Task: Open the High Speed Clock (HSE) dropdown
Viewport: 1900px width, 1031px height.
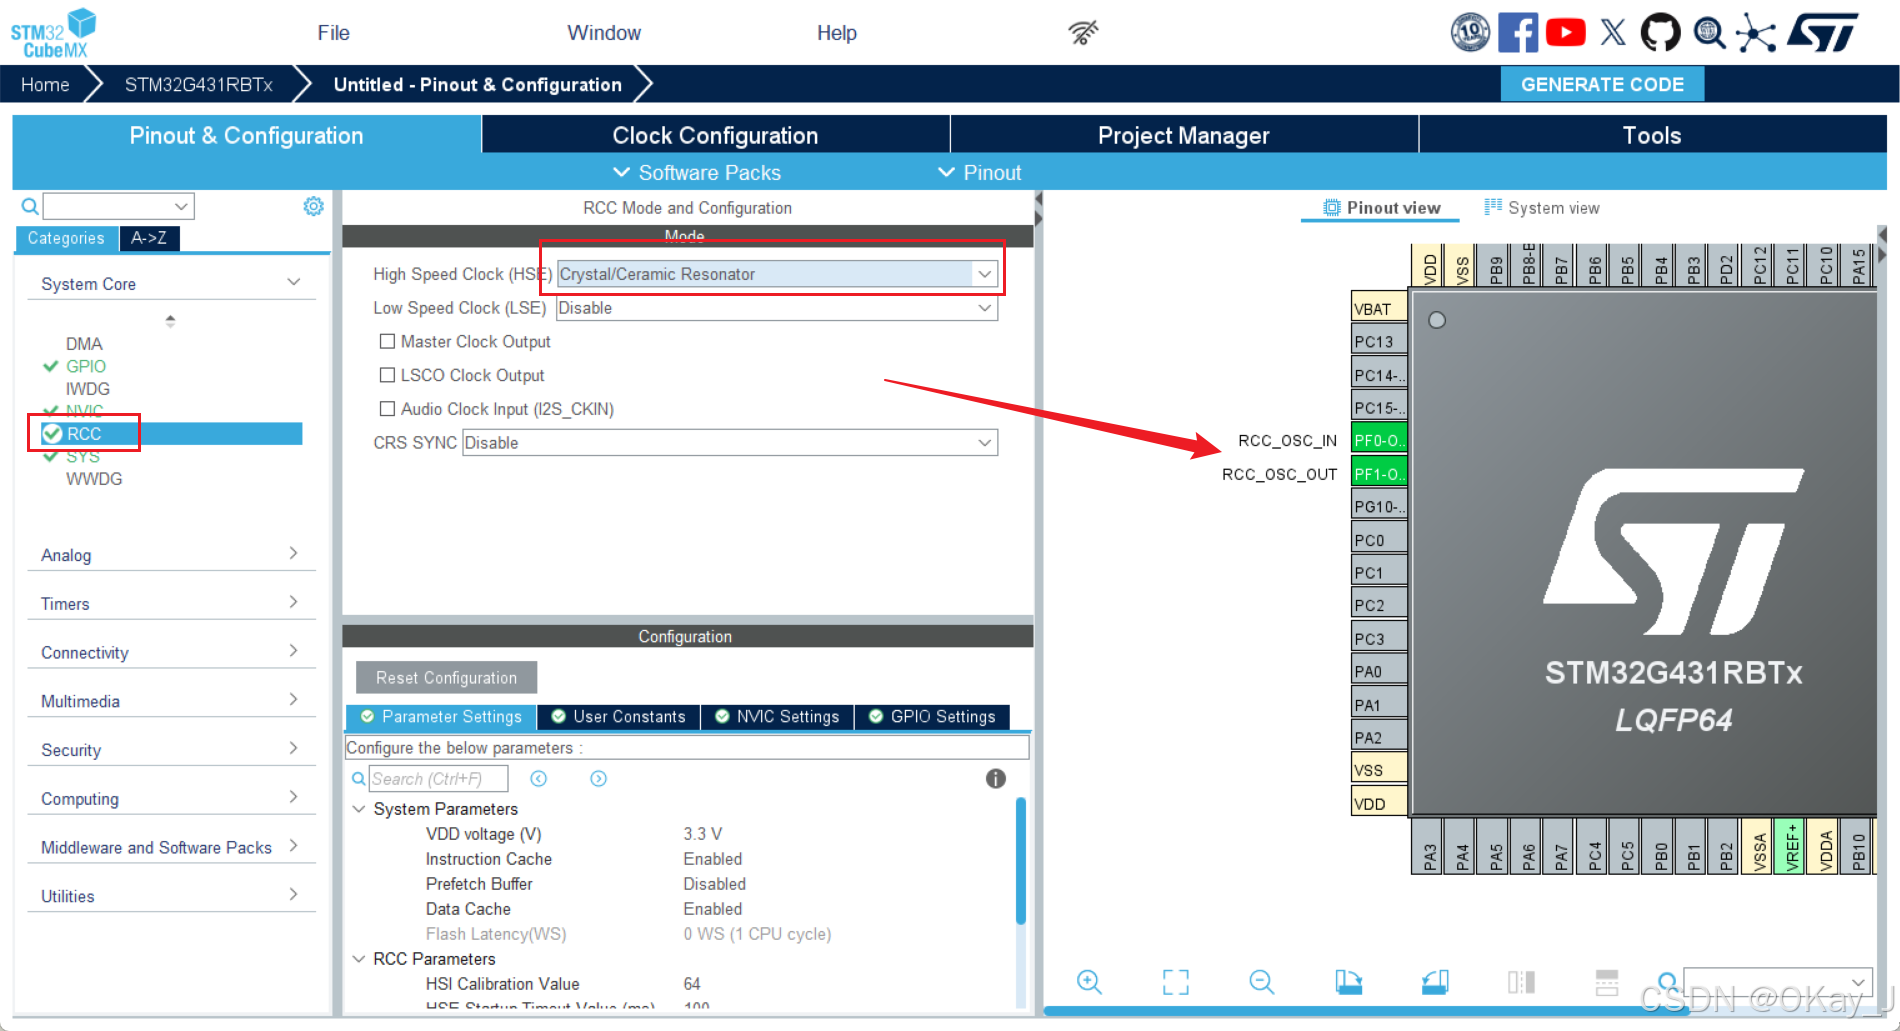Action: [777, 273]
